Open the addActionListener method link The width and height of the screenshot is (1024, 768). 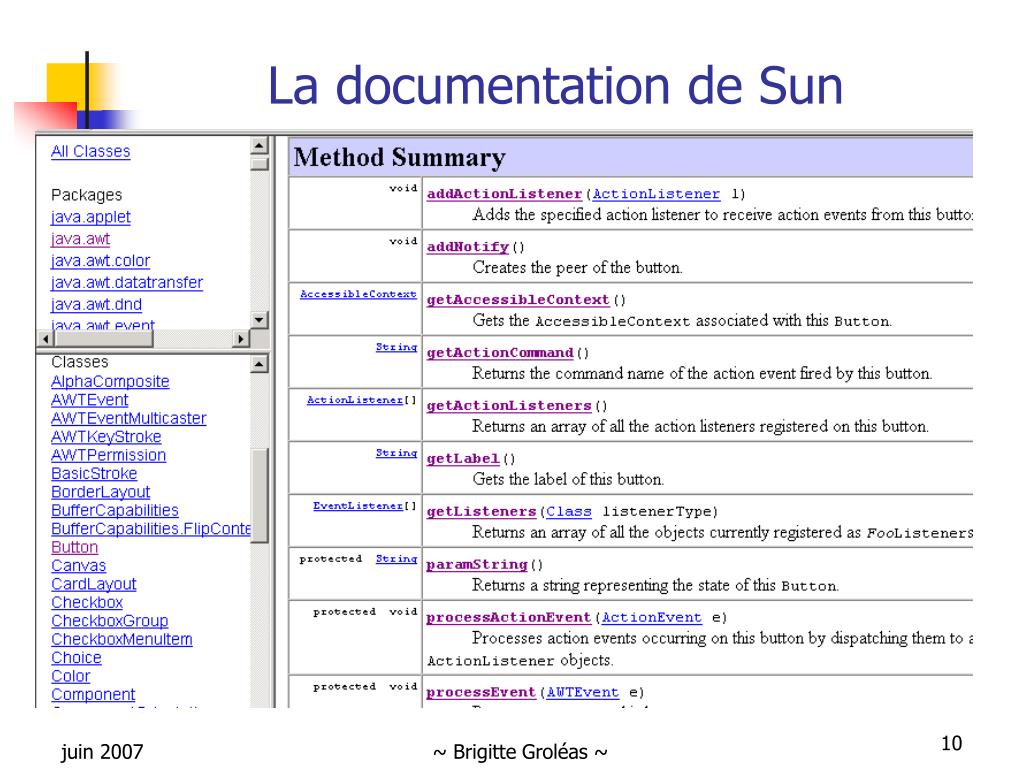[504, 194]
